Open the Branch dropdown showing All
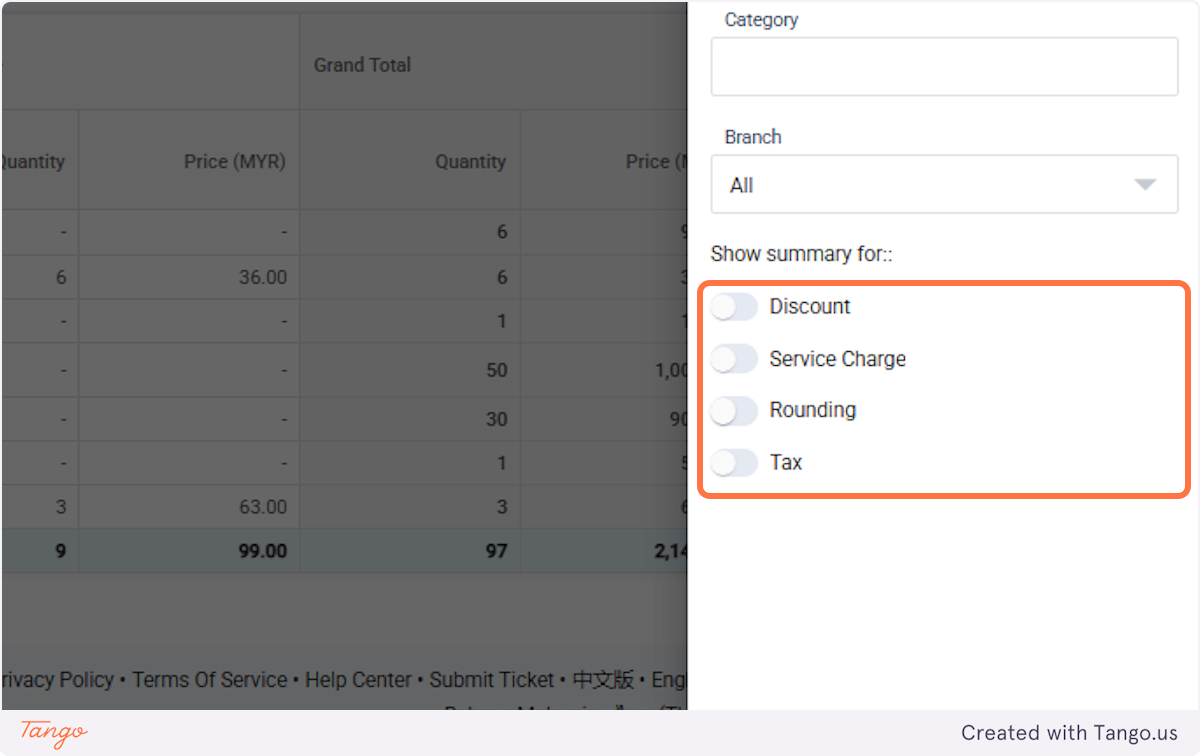This screenshot has height=756, width=1200. pyautogui.click(x=944, y=185)
